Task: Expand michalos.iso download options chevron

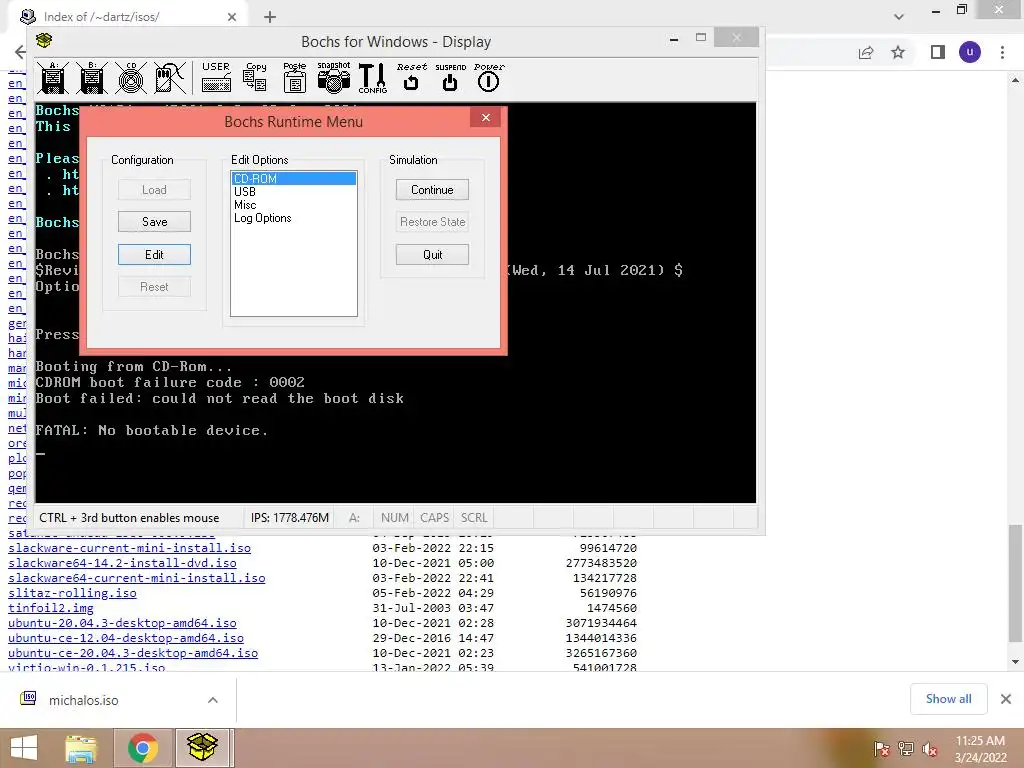Action: [213, 700]
